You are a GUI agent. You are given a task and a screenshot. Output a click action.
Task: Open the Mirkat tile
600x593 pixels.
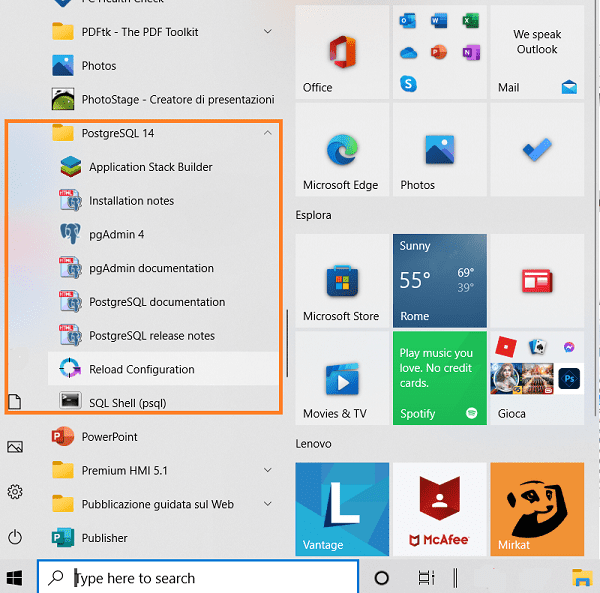point(537,509)
